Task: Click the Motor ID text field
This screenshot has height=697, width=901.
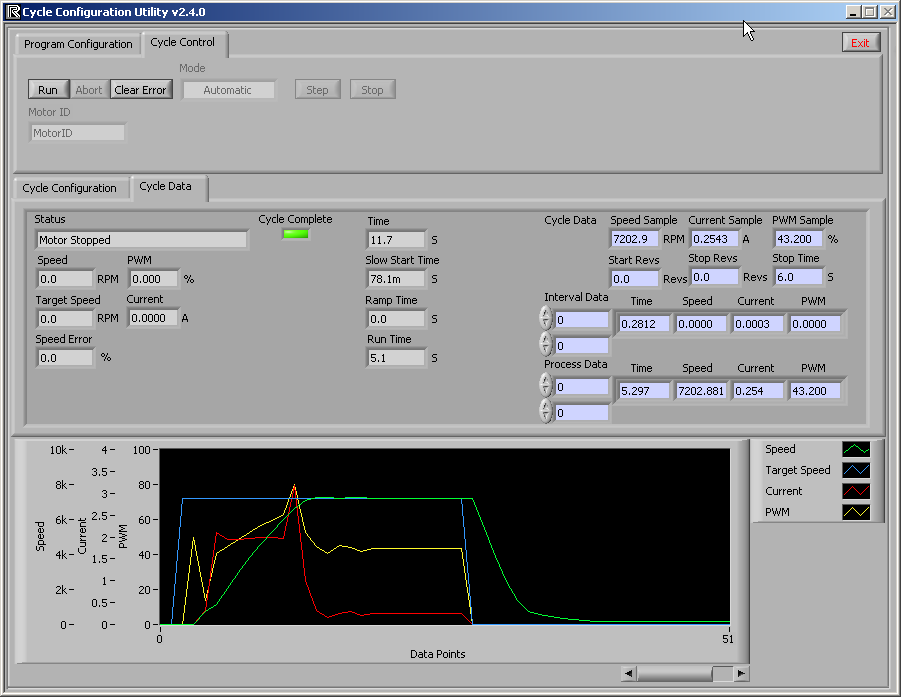Action: click(x=77, y=133)
